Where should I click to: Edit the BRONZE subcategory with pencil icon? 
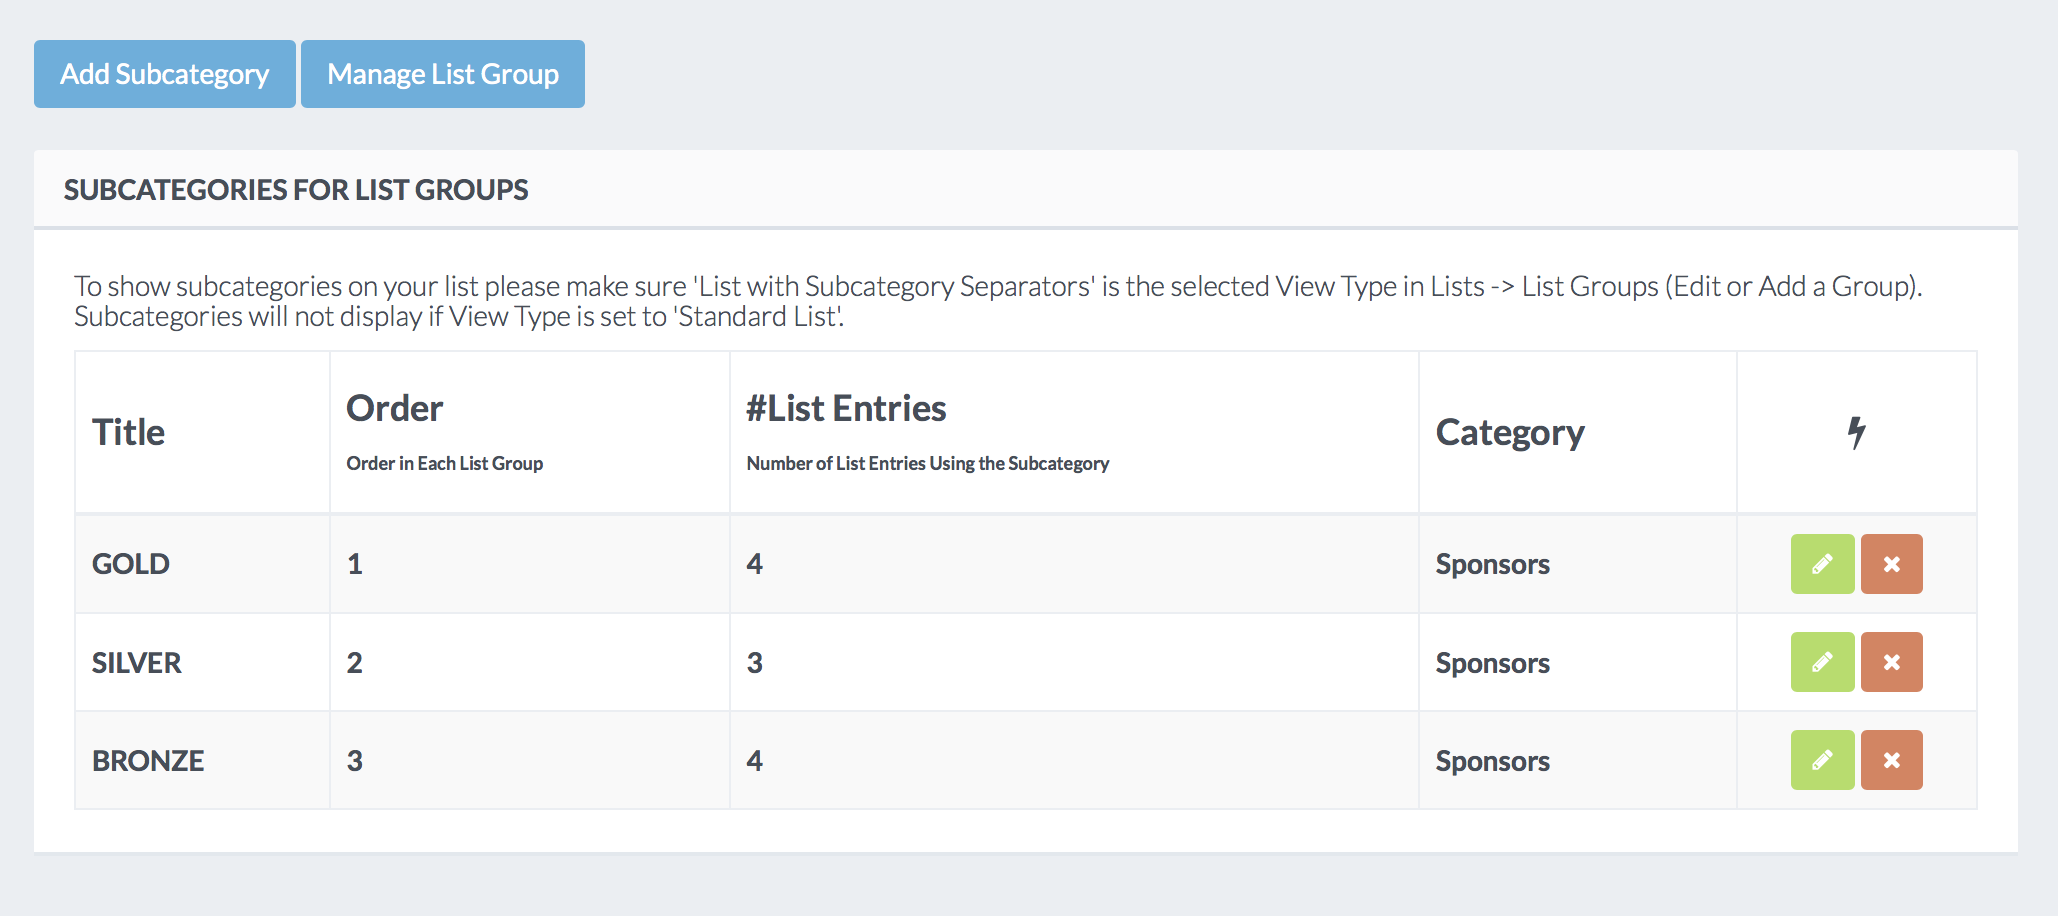pos(1822,760)
